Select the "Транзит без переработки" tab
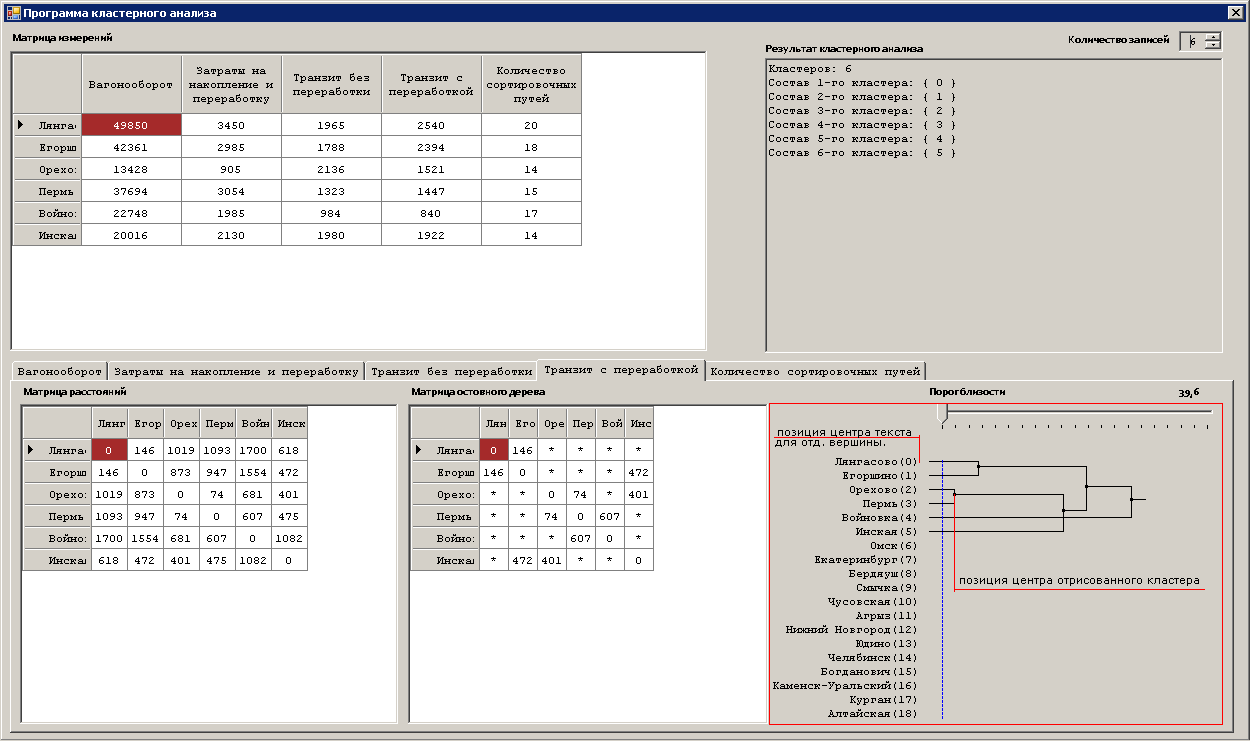 tap(450, 371)
